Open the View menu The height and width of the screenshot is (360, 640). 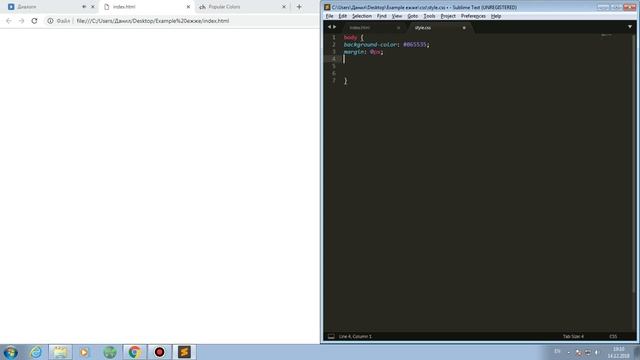point(397,16)
